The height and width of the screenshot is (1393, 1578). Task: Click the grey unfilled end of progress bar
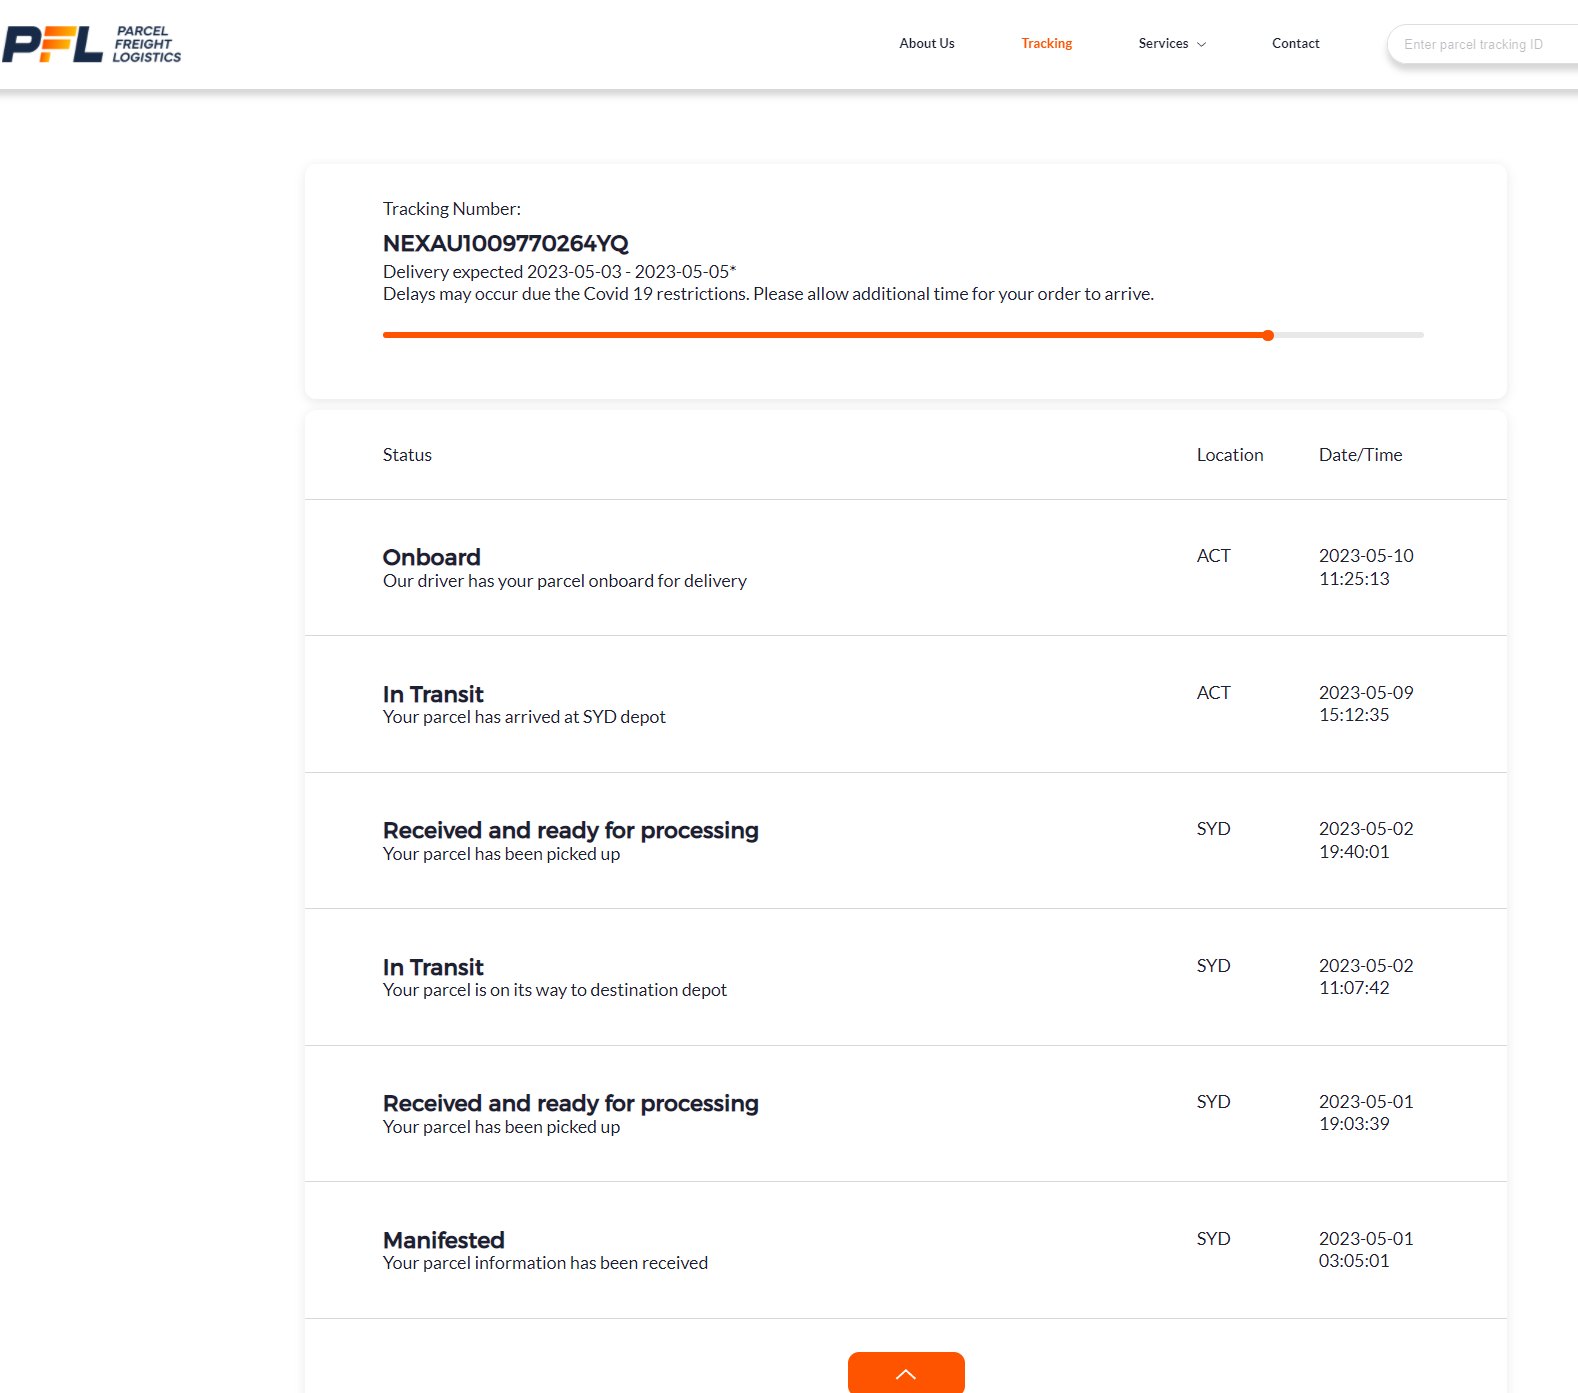(1350, 335)
